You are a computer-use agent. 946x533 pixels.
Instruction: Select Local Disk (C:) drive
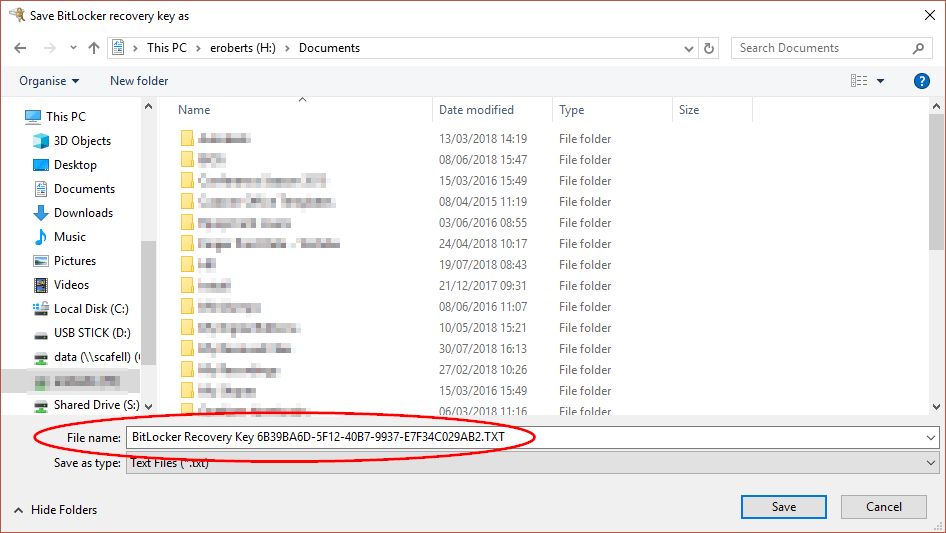coord(91,309)
